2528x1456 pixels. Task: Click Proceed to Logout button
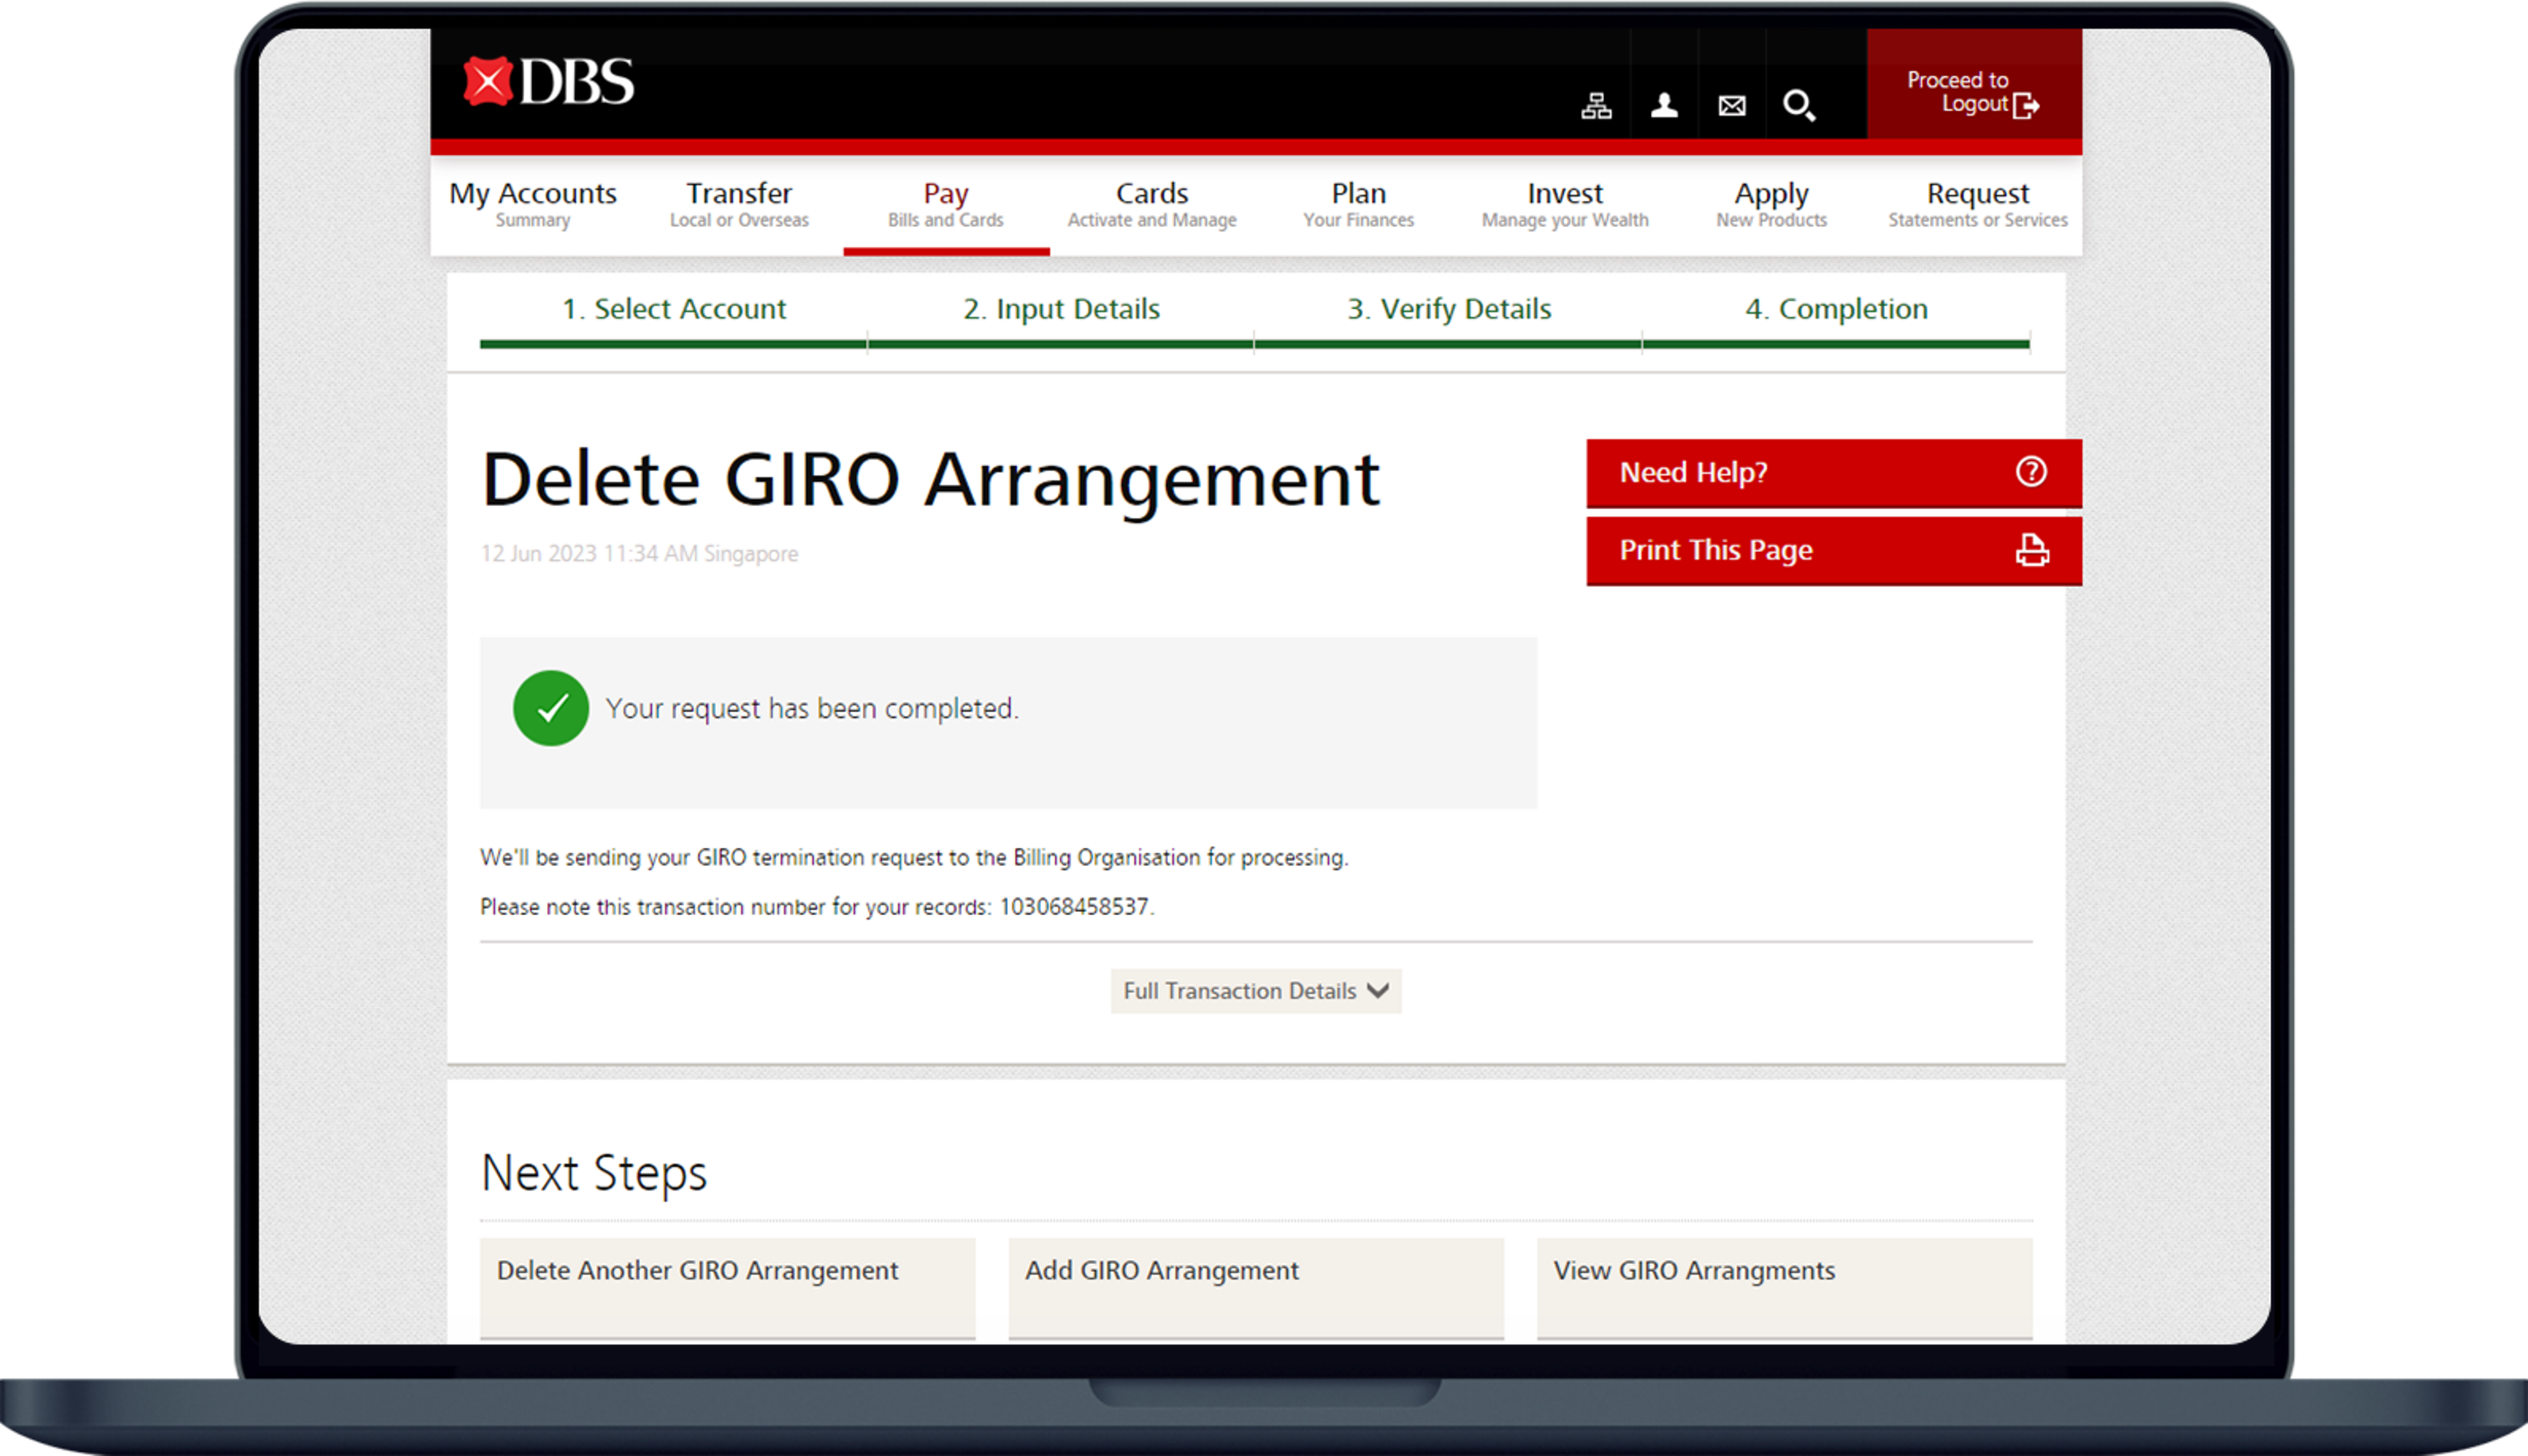click(x=1973, y=92)
